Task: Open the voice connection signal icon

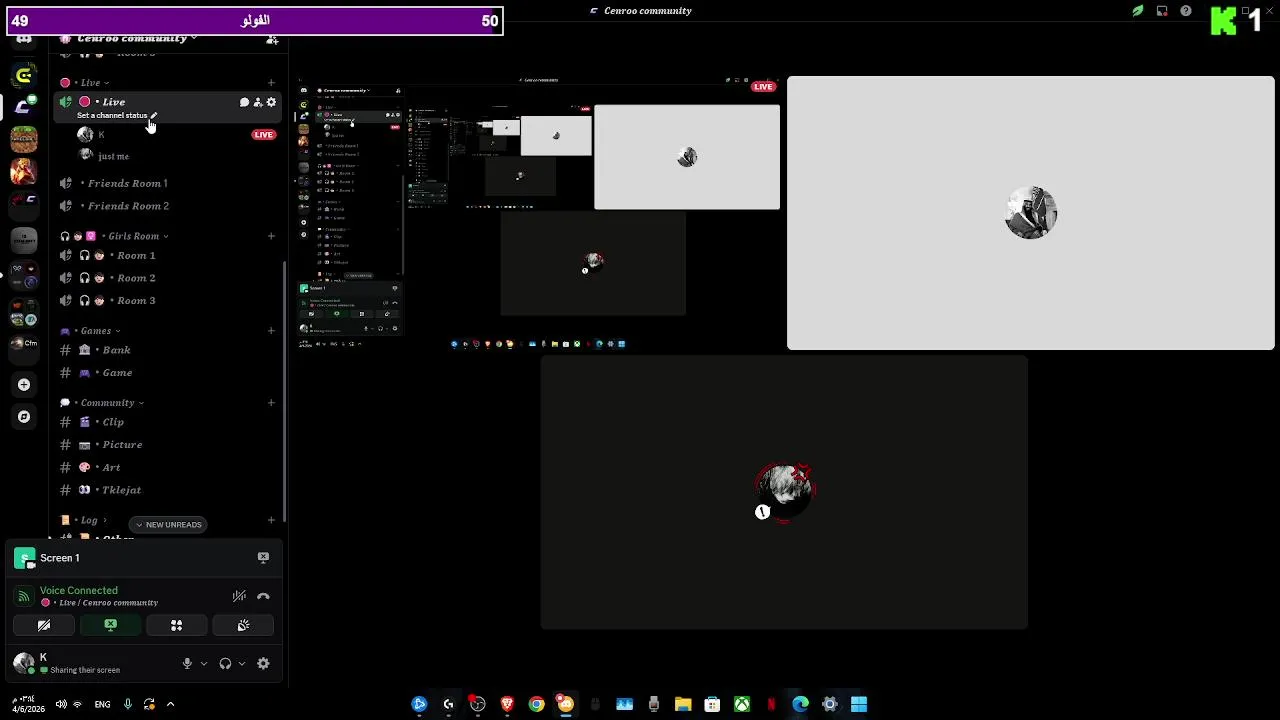Action: click(x=24, y=596)
